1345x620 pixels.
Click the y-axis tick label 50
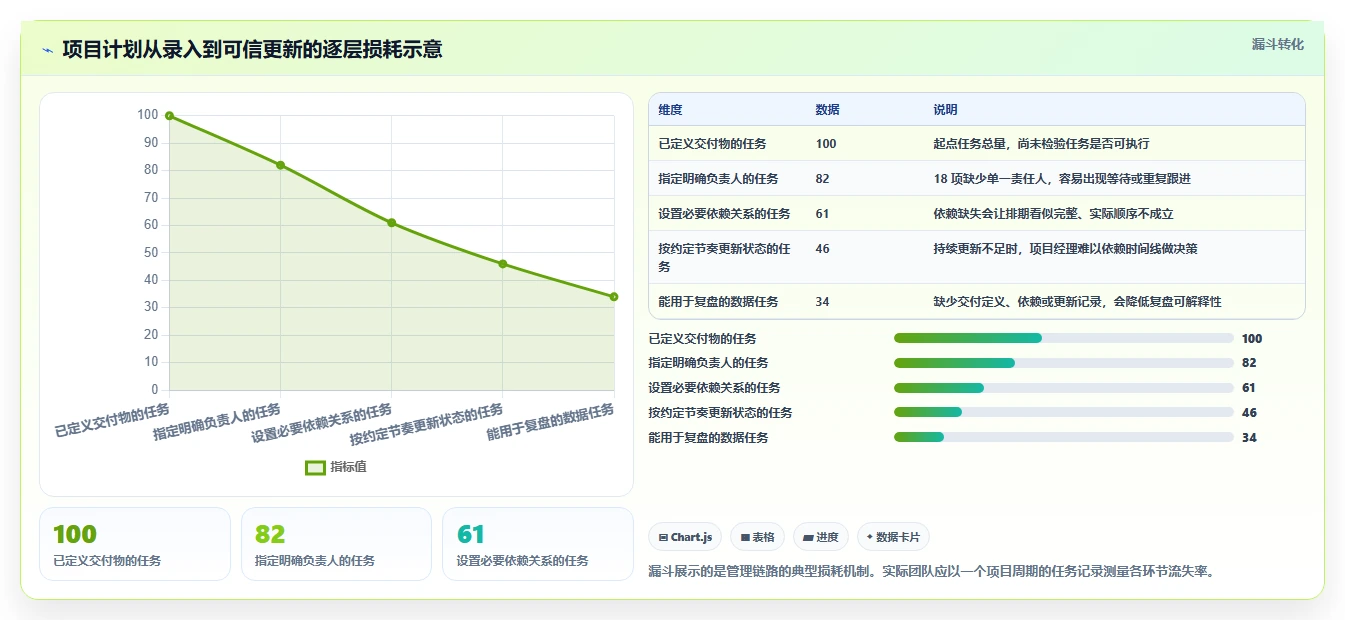[x=152, y=253]
